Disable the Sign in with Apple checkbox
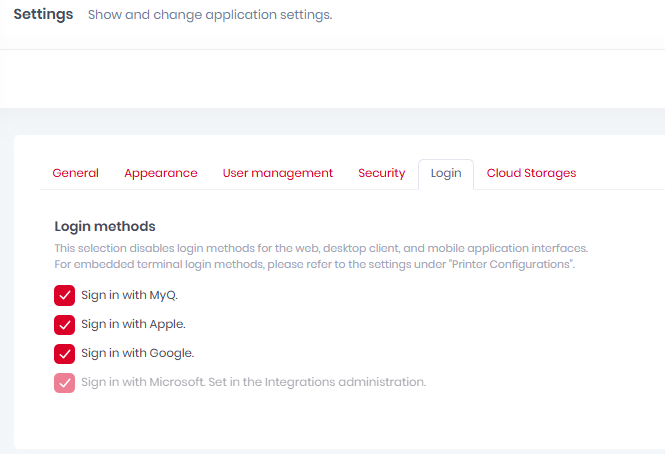Screen dimensions: 665x454 [x=65, y=324]
